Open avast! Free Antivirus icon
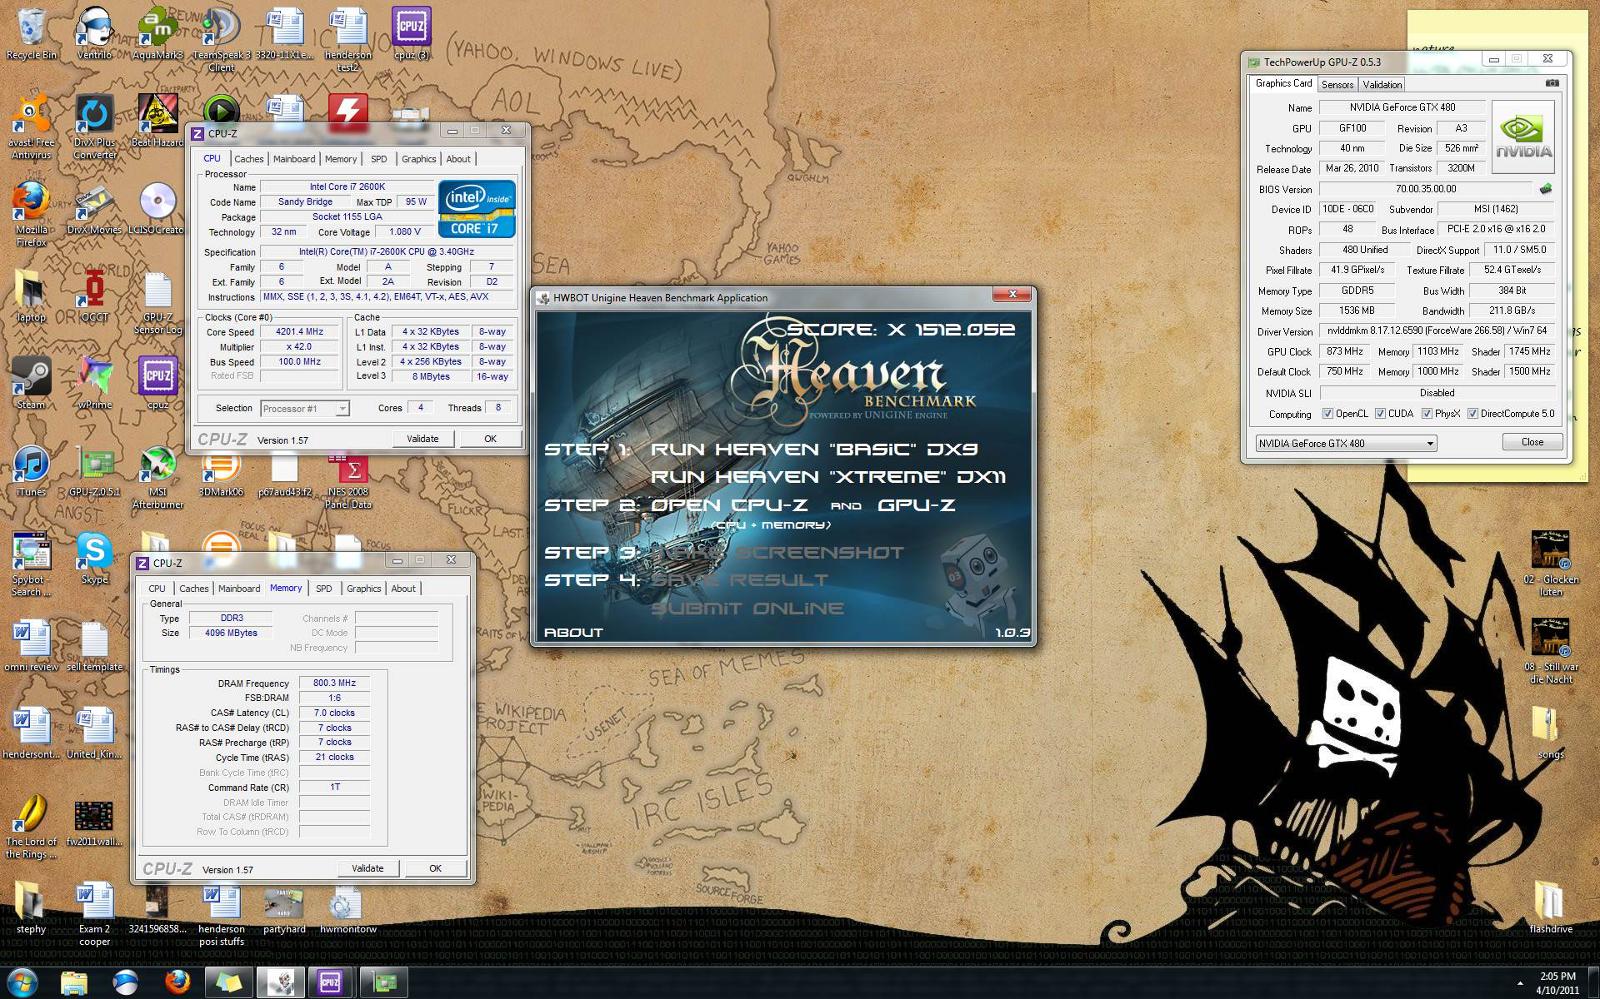The width and height of the screenshot is (1600, 999). coord(32,127)
